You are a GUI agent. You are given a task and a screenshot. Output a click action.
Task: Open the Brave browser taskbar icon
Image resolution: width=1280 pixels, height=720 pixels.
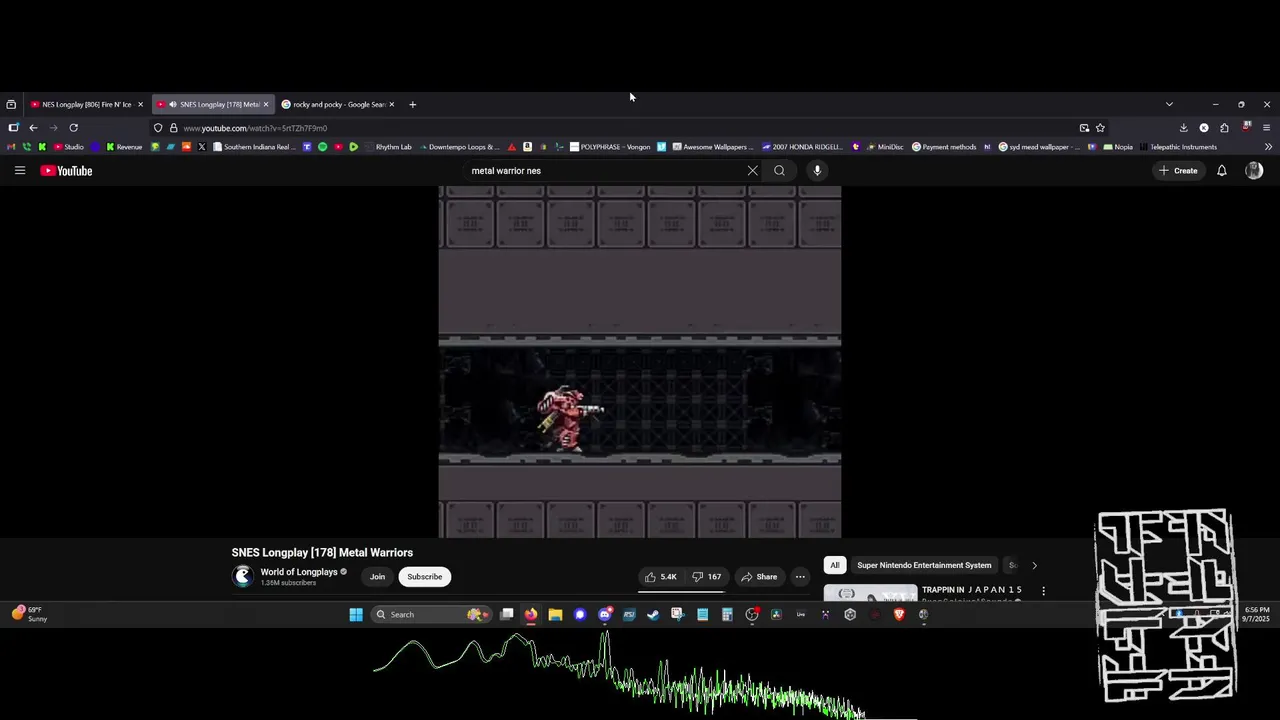tap(899, 615)
